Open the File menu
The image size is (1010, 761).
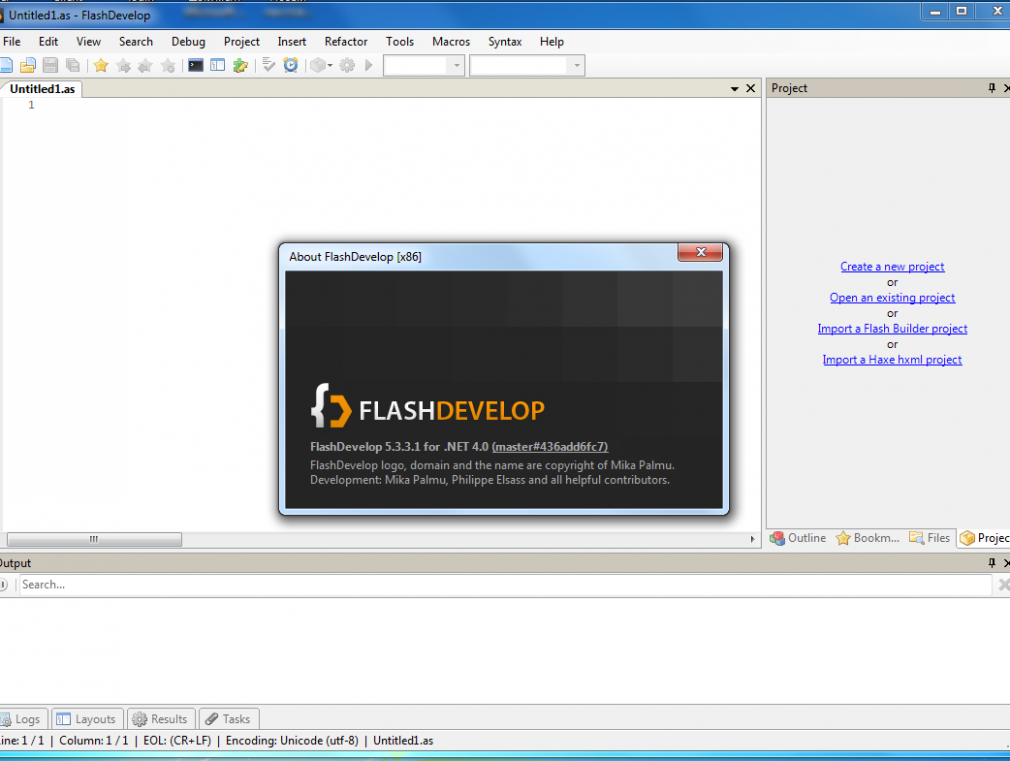coord(12,41)
